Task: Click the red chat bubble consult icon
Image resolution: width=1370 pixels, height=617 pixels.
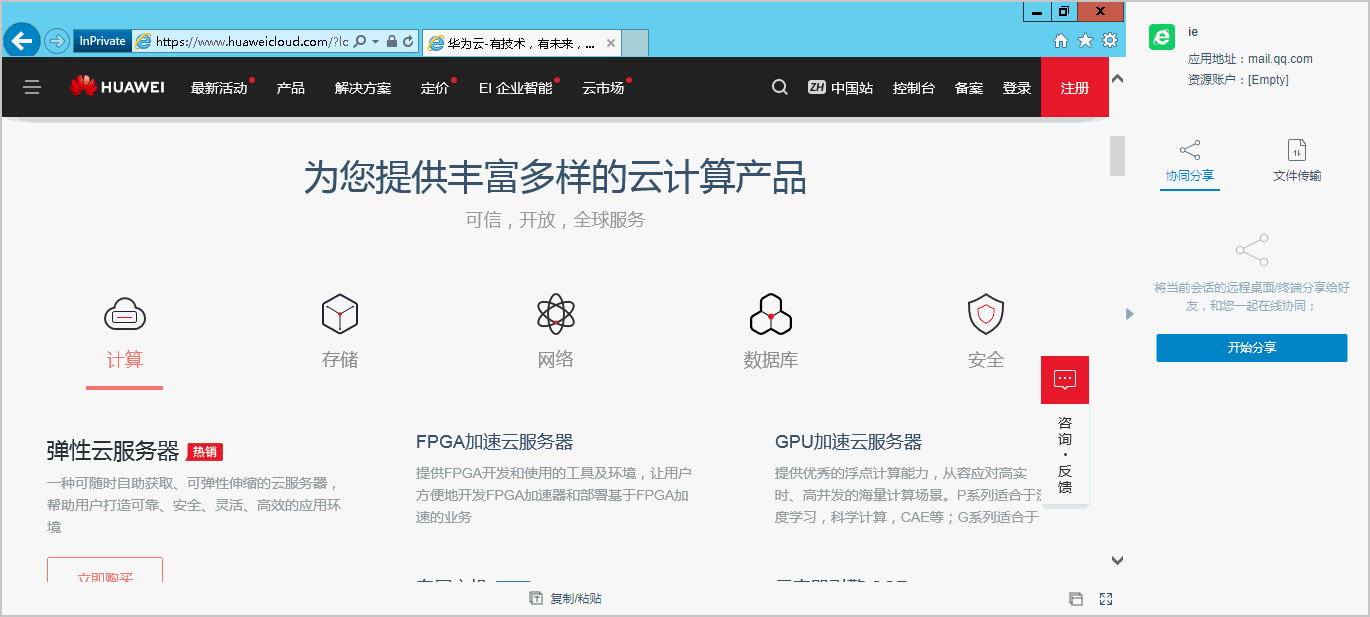Action: (x=1065, y=380)
